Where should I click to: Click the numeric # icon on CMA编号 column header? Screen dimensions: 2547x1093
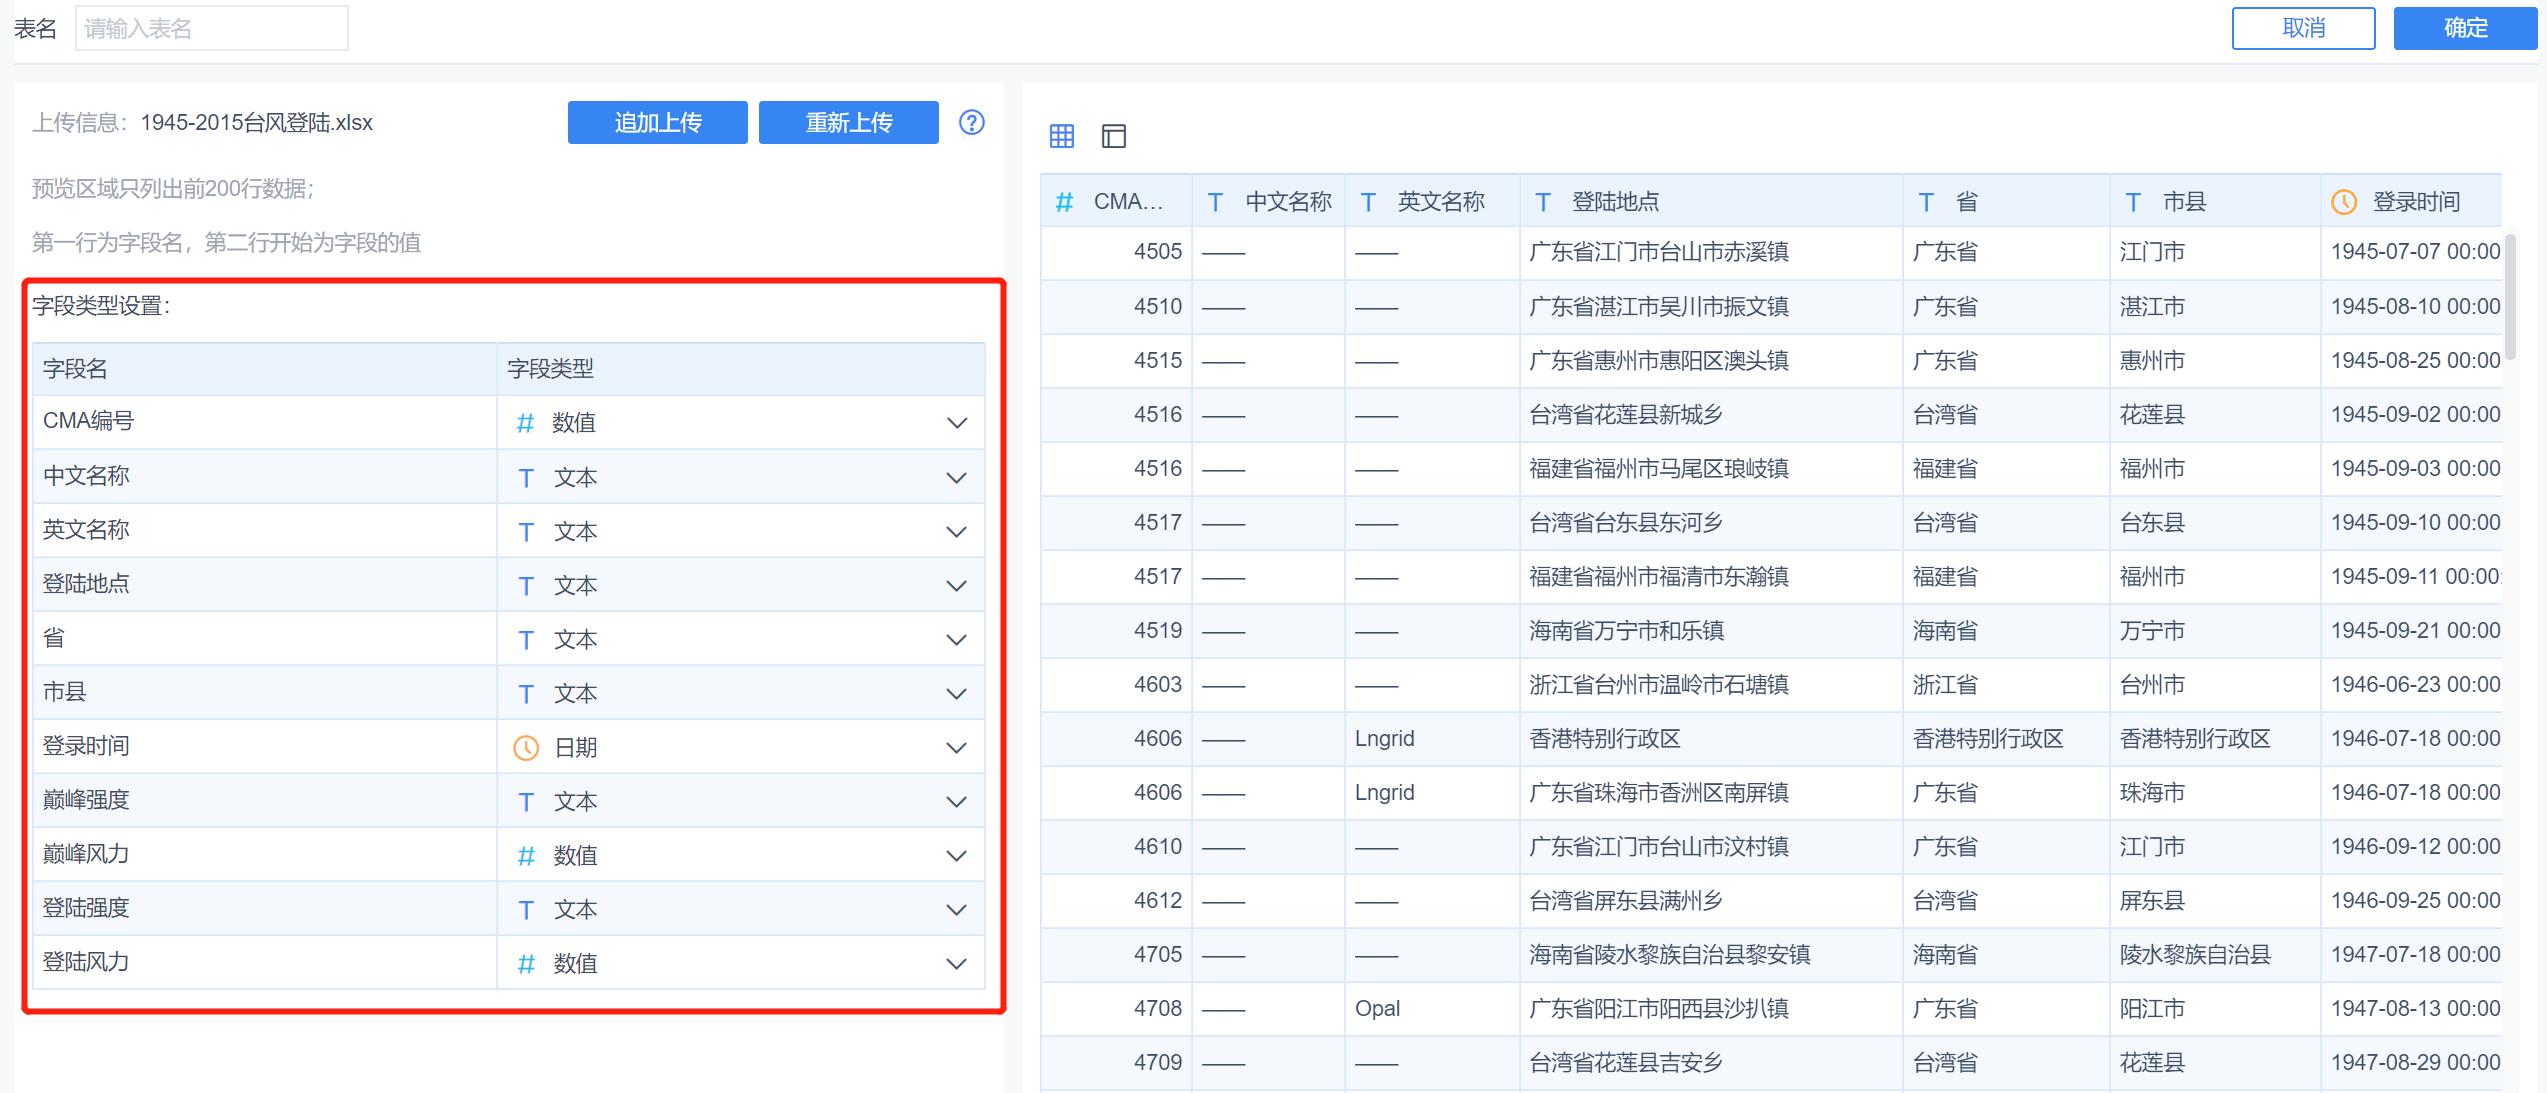click(x=1063, y=201)
